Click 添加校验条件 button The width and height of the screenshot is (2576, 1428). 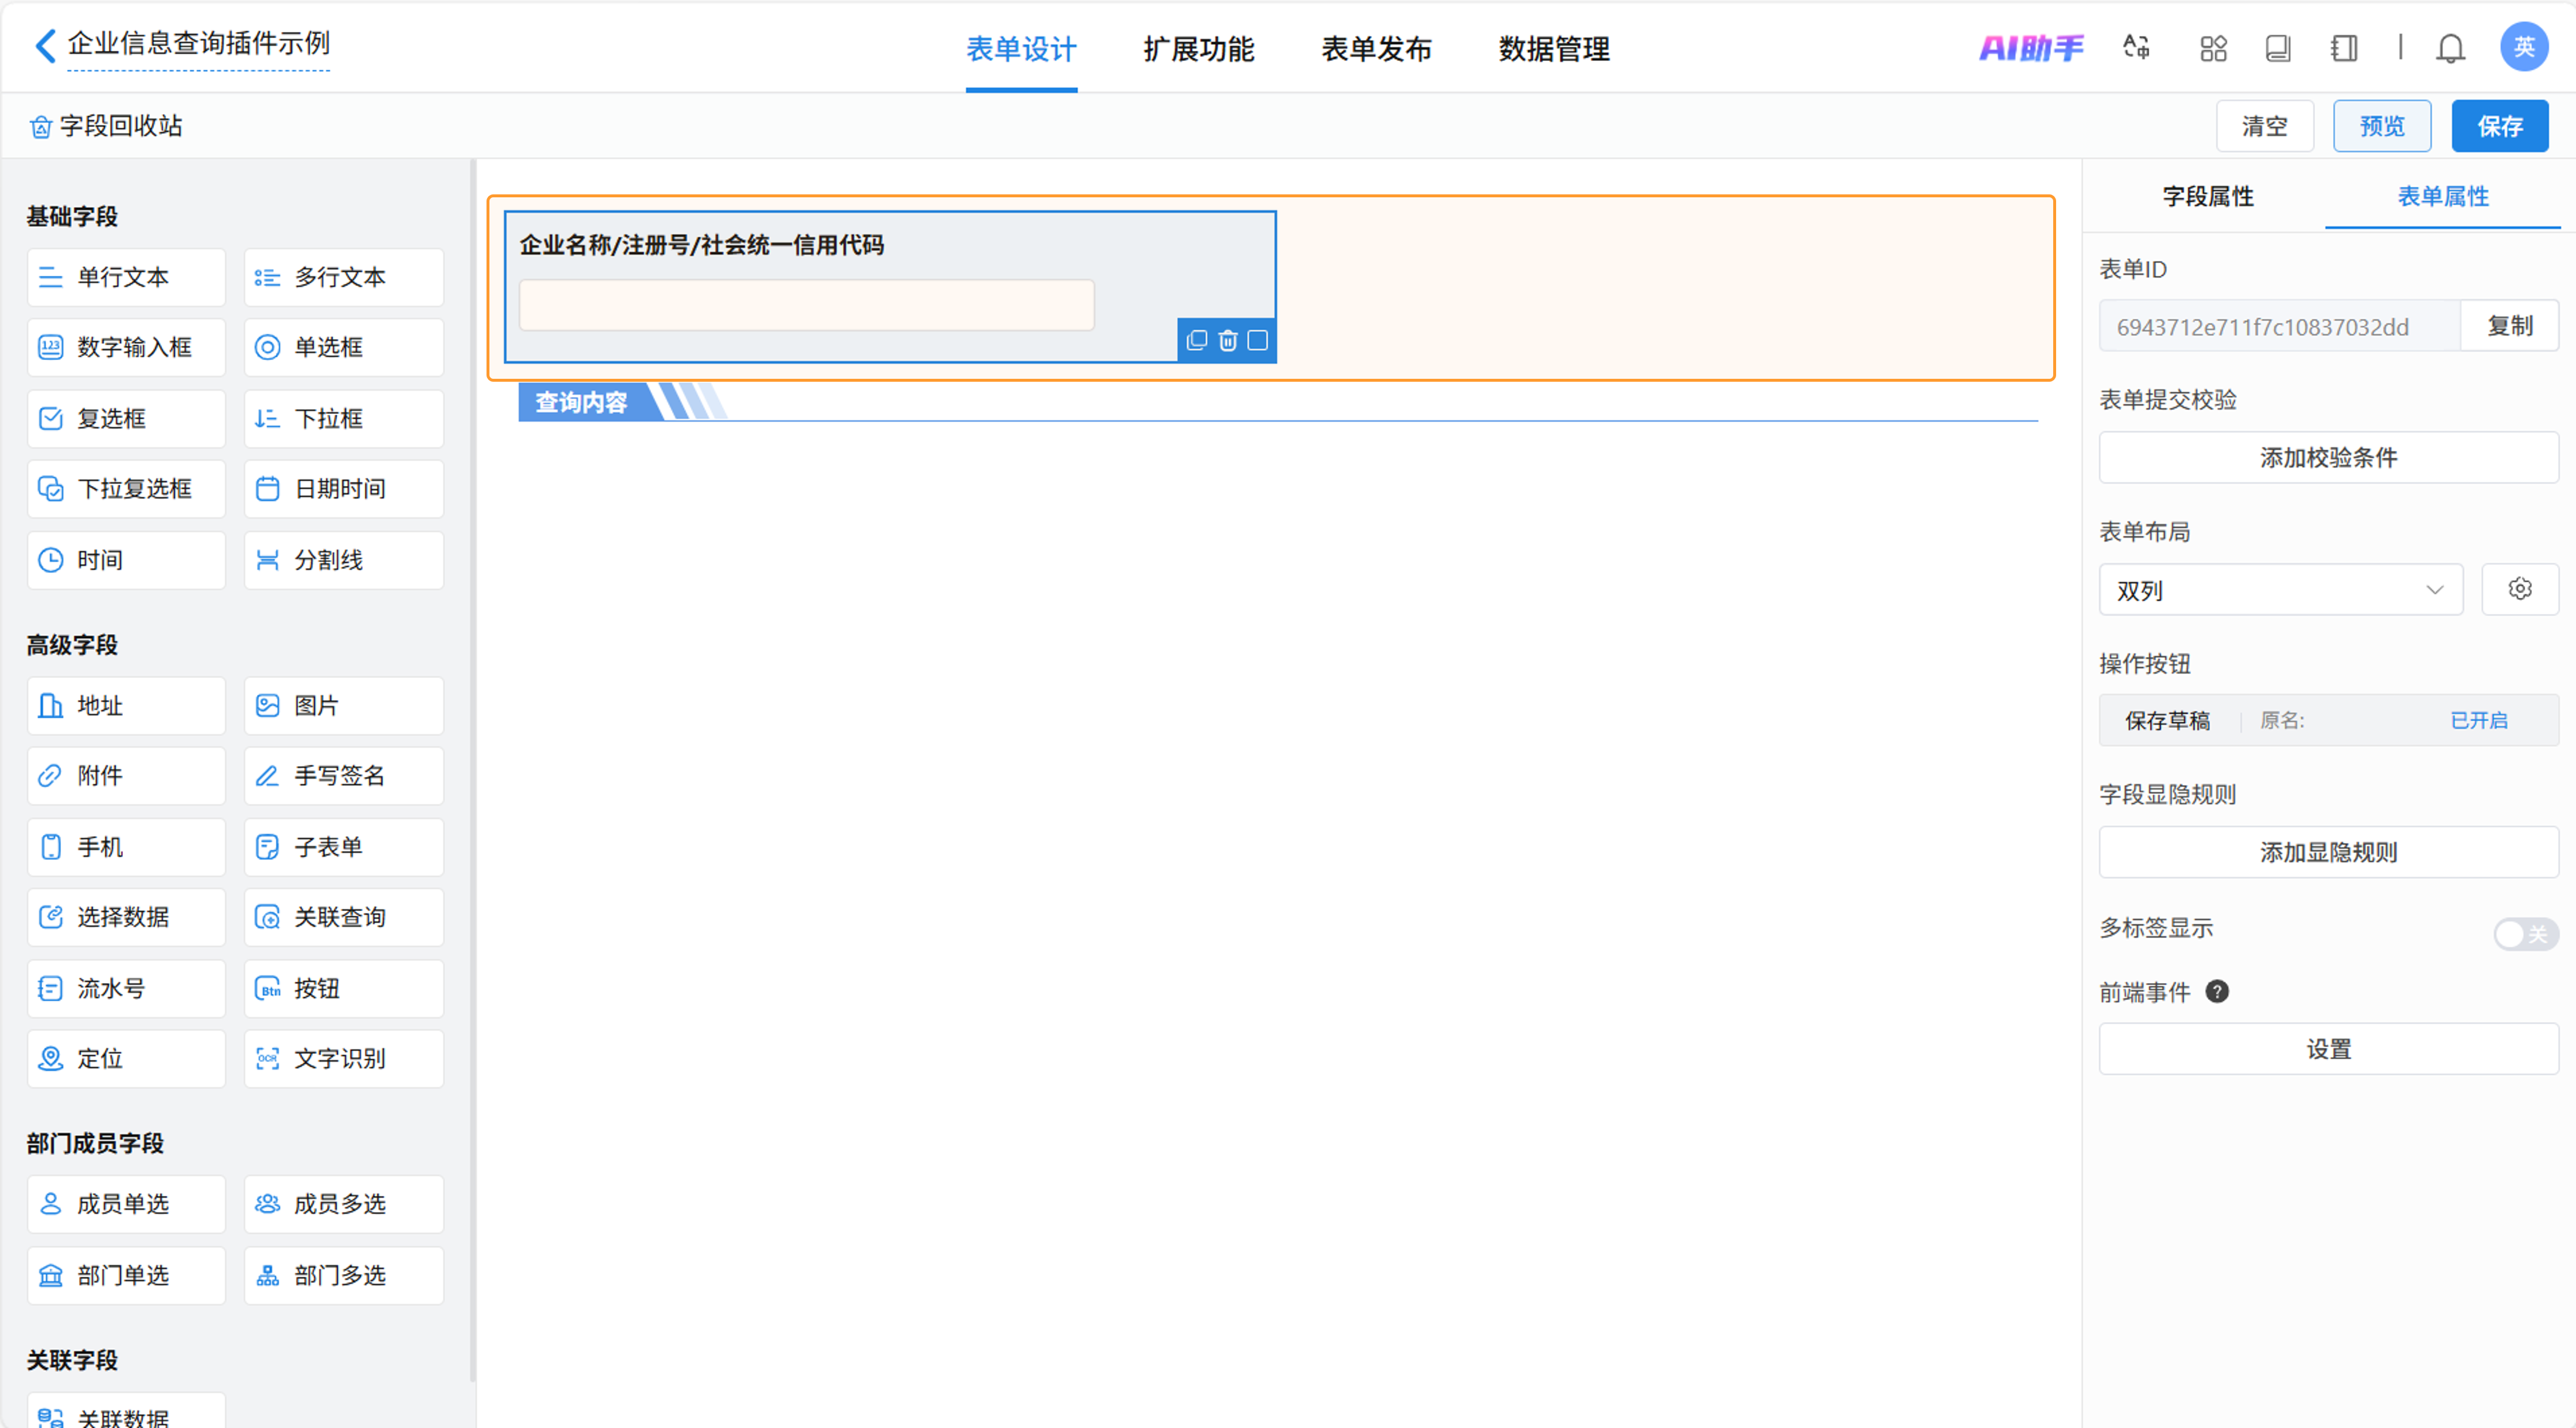tap(2327, 458)
